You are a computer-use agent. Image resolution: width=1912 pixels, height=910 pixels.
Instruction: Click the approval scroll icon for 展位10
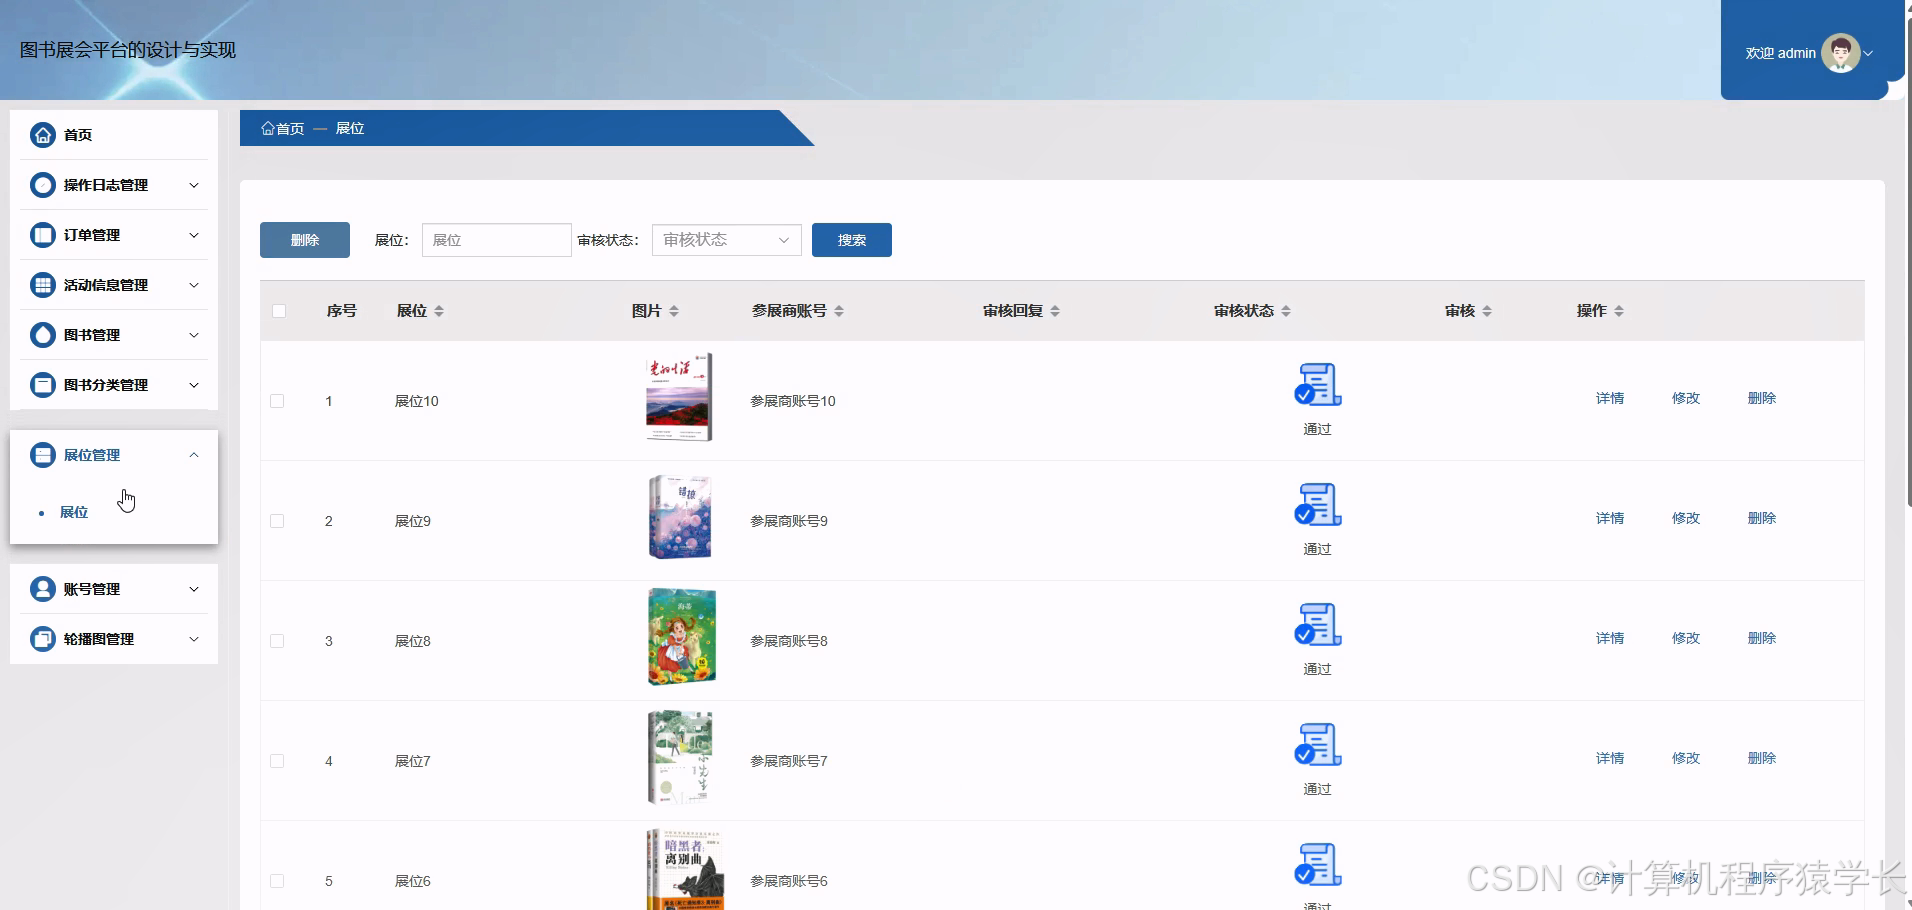[1317, 385]
